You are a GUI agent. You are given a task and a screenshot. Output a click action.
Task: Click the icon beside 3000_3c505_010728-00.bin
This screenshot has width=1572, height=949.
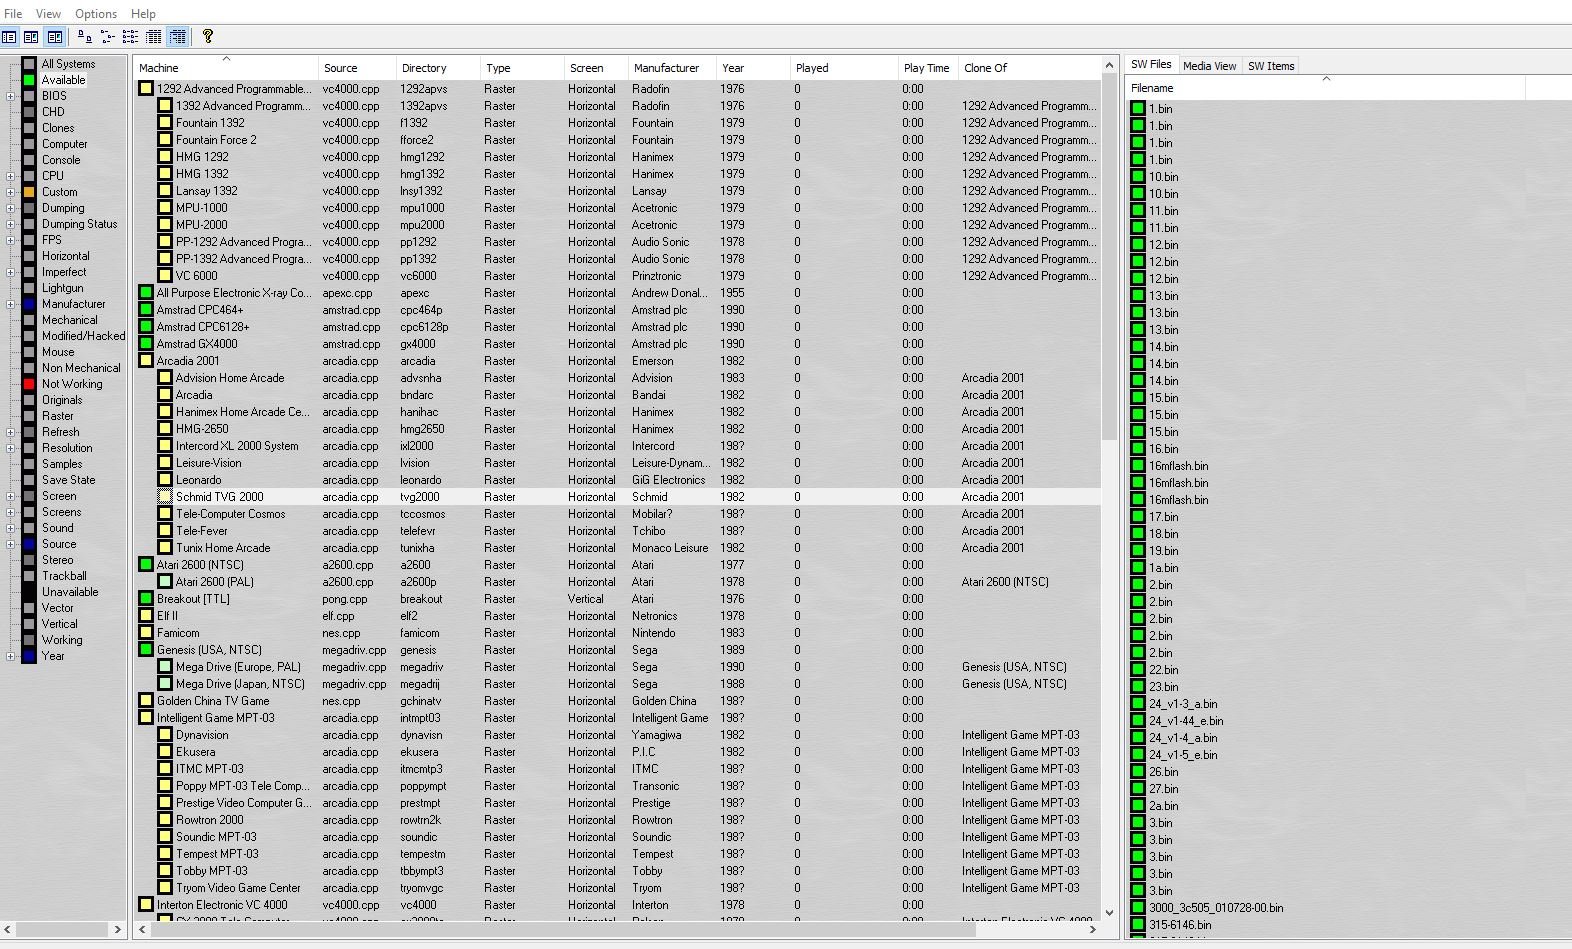coord(1138,908)
